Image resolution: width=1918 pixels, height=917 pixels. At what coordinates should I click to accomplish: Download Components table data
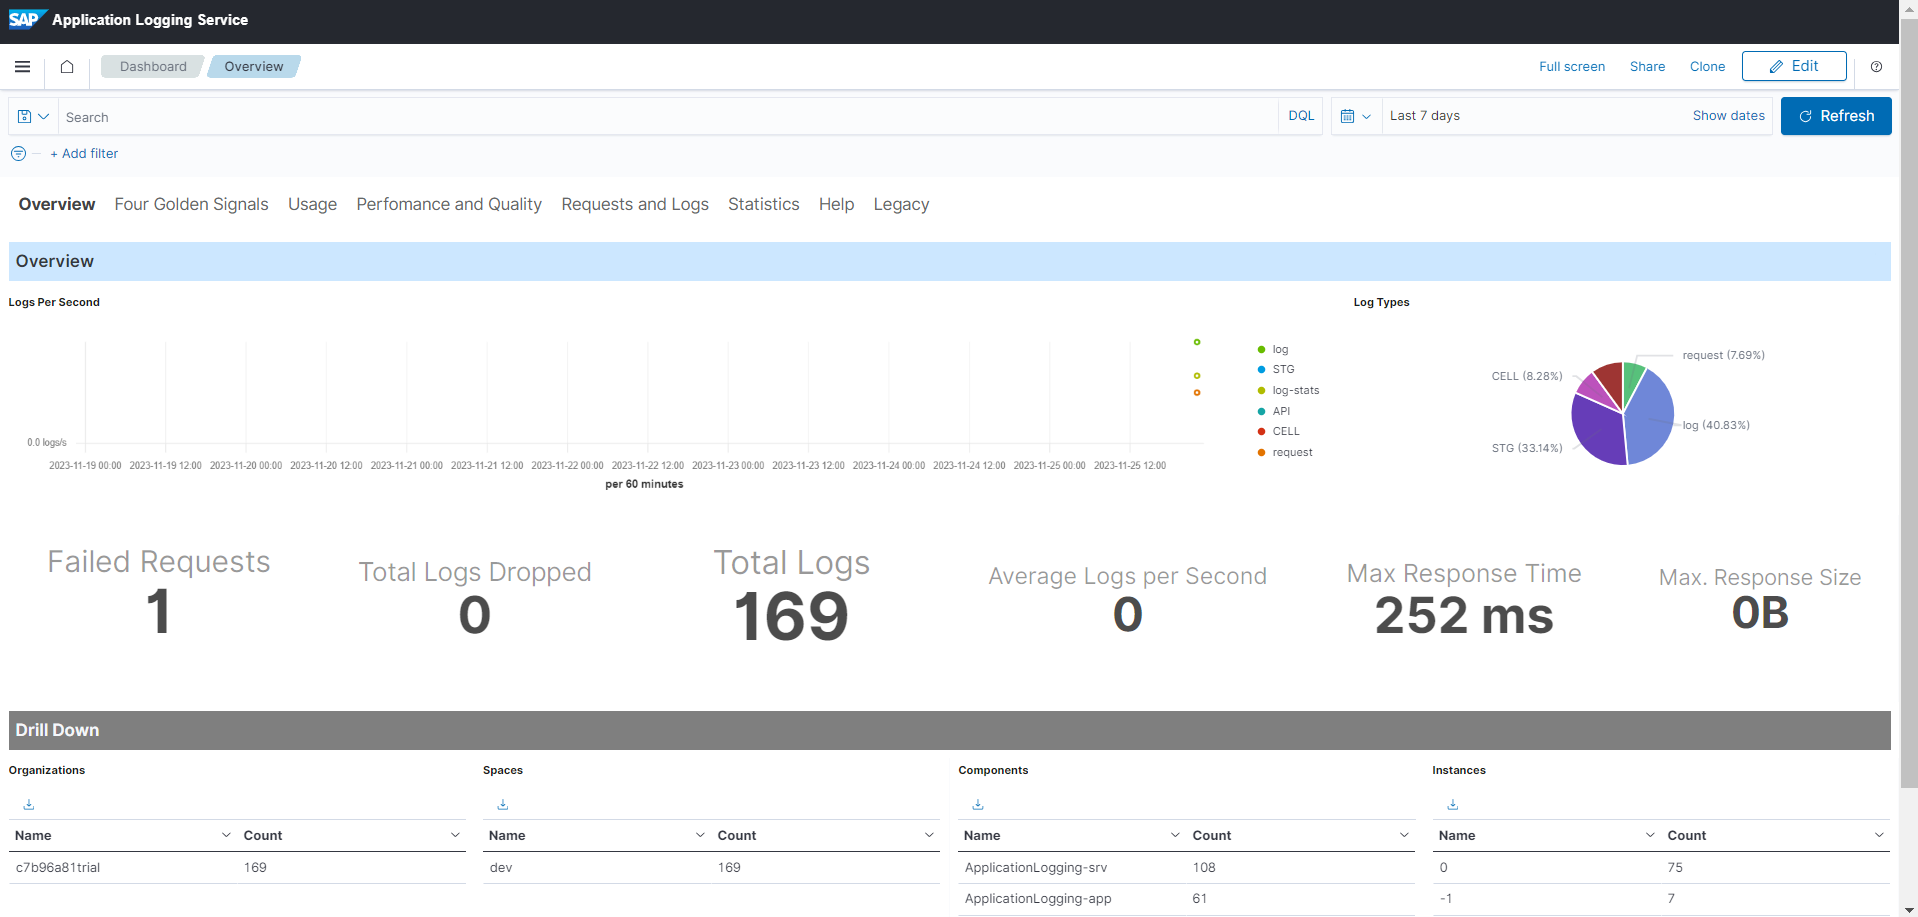978,804
